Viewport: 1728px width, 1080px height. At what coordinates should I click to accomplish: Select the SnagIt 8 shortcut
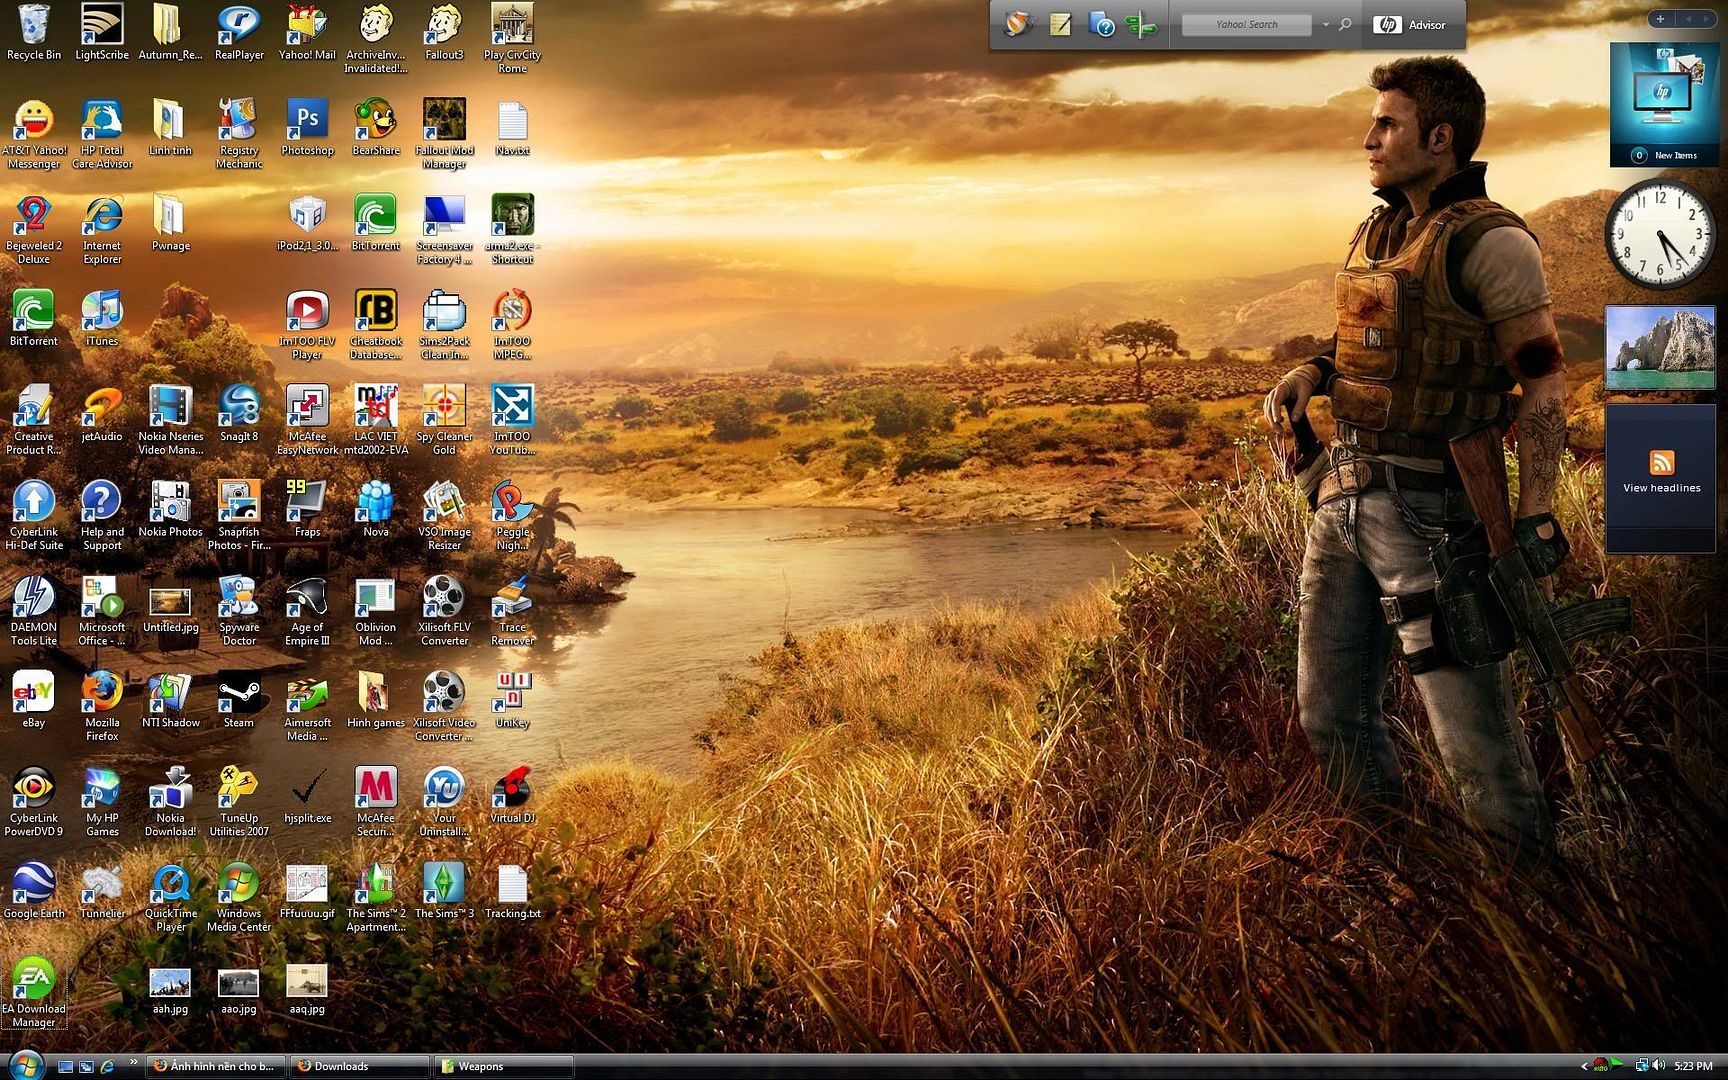coord(239,413)
